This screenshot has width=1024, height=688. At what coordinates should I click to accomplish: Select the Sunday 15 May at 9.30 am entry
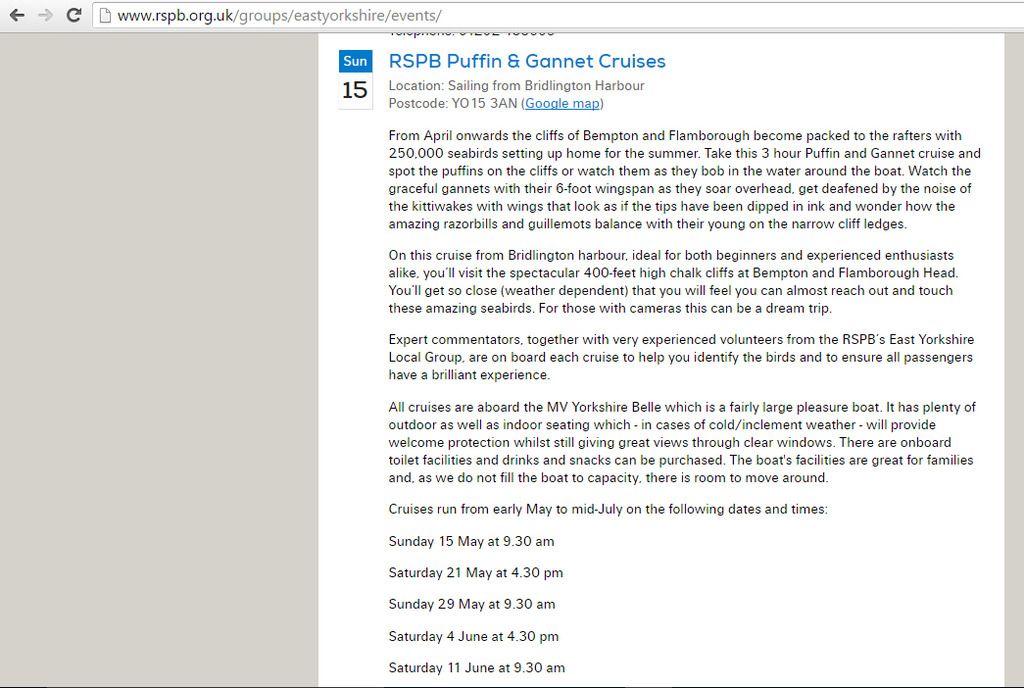pyautogui.click(x=472, y=541)
